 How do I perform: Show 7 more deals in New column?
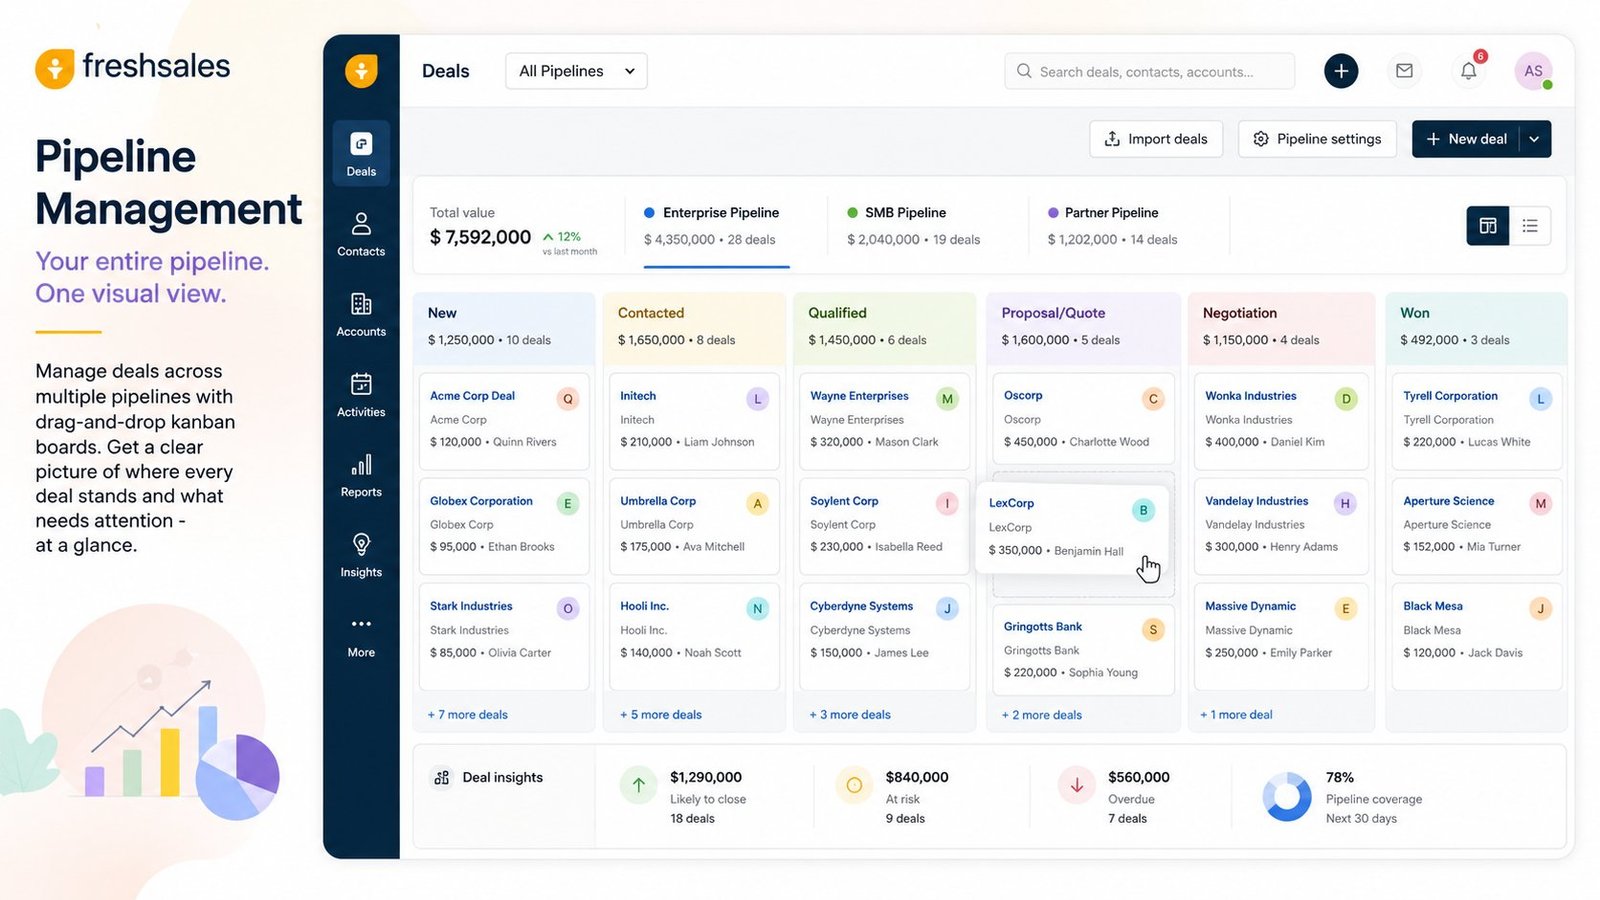pos(468,715)
